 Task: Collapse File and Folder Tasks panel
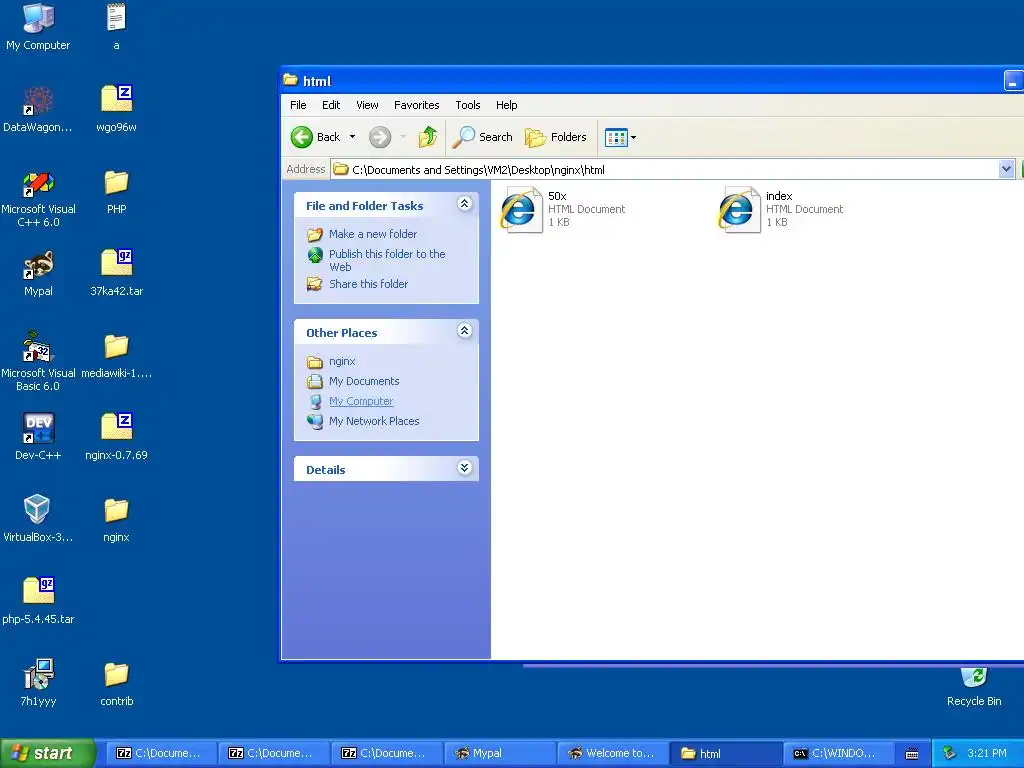464,204
